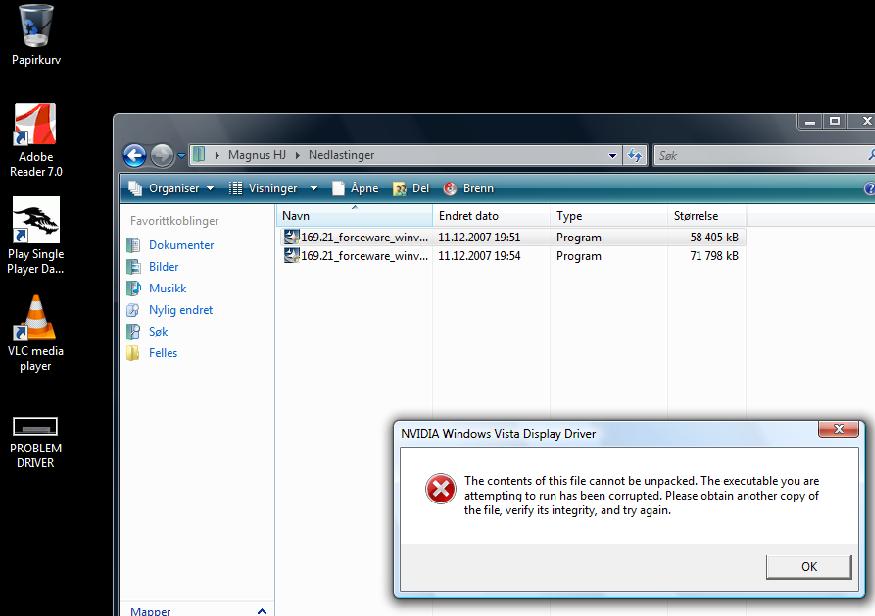Open Dokumenter favorite link

(181, 245)
